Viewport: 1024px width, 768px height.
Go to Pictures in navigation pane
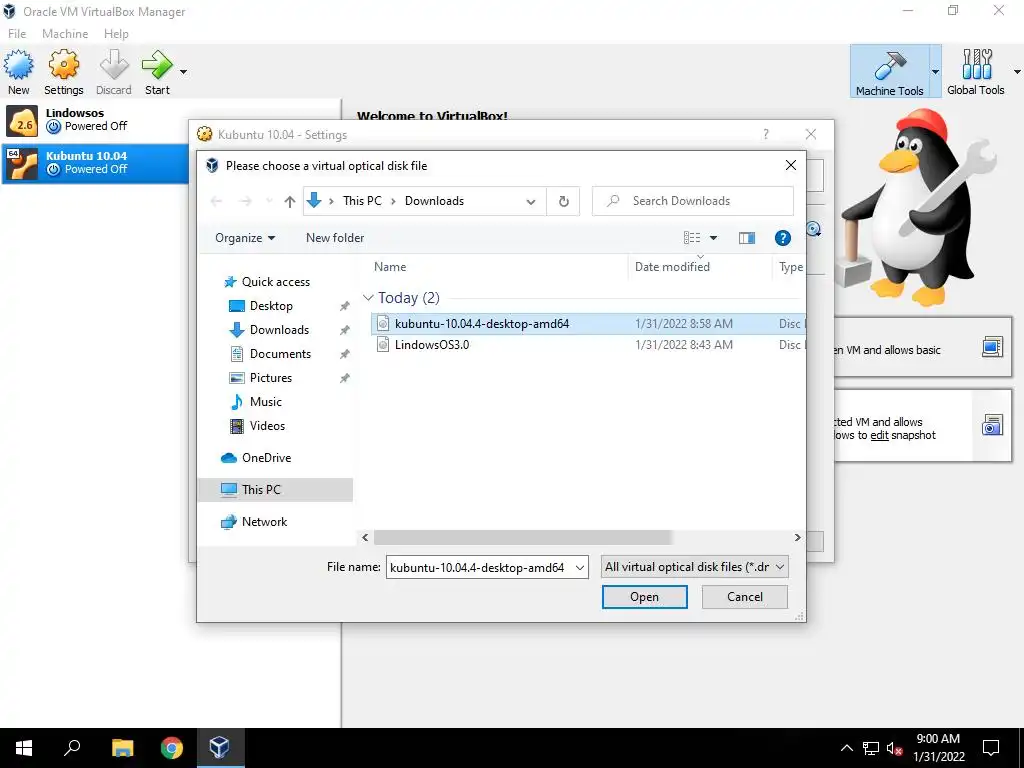(x=270, y=377)
